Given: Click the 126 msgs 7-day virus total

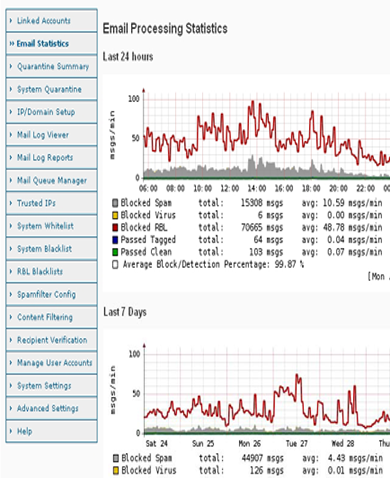Looking at the screenshot, I should click(267, 471).
